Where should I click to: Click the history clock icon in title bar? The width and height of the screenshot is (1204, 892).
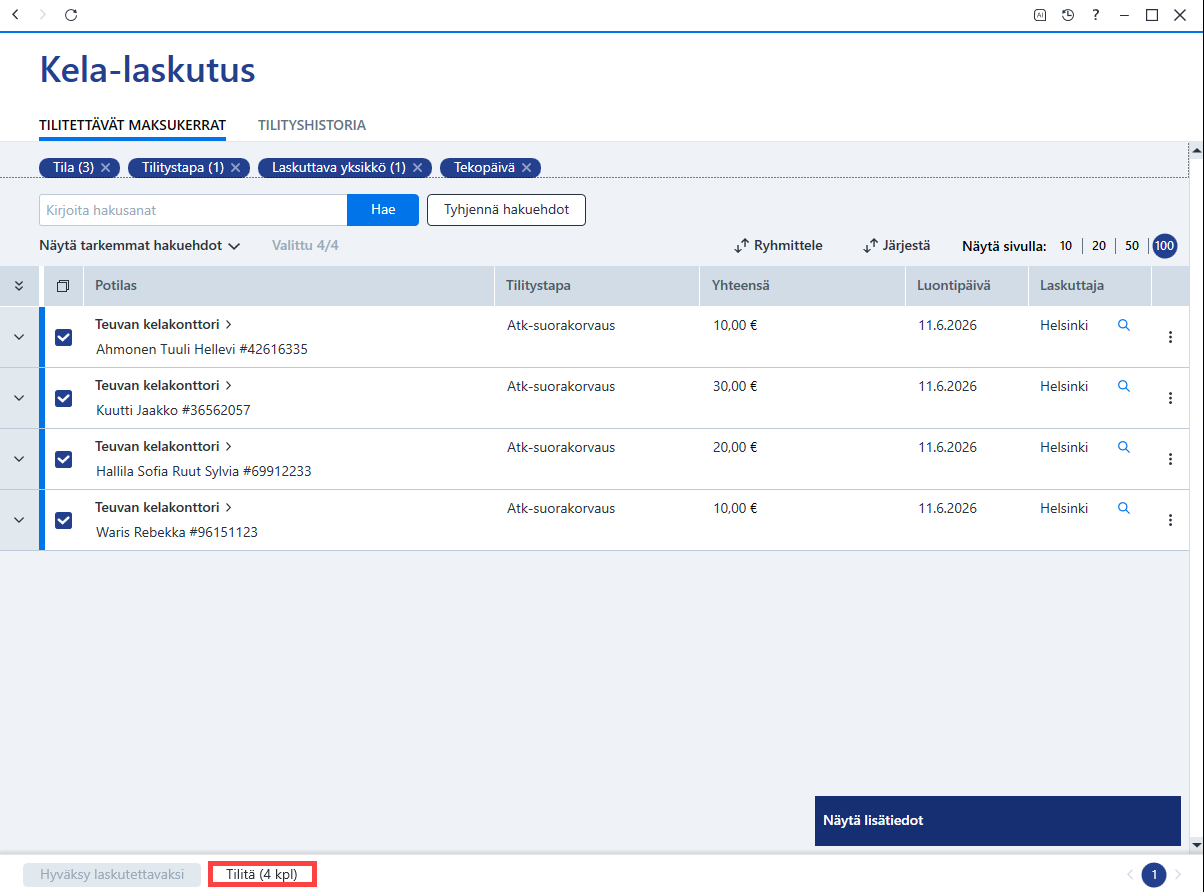(1068, 15)
